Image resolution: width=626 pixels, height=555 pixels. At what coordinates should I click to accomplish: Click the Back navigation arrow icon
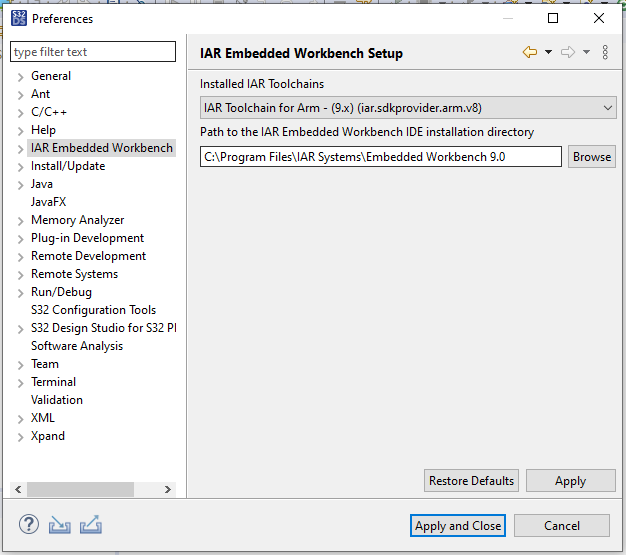(x=530, y=53)
